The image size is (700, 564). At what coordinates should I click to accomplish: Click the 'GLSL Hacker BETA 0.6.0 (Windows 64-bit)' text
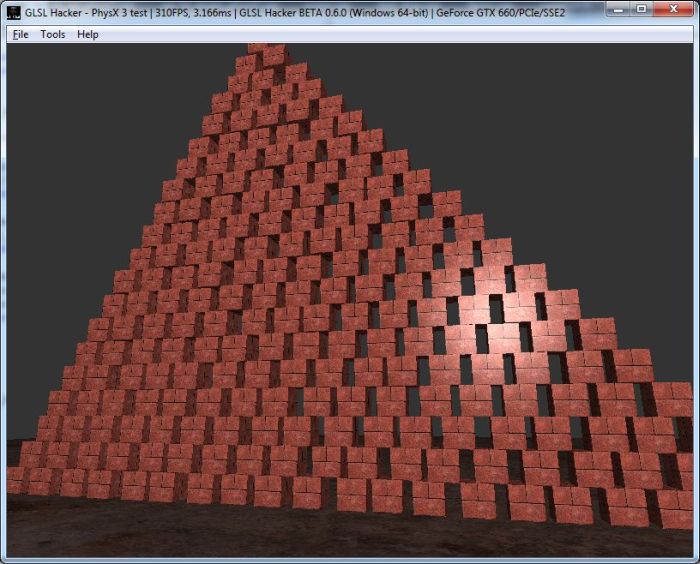(x=333, y=13)
